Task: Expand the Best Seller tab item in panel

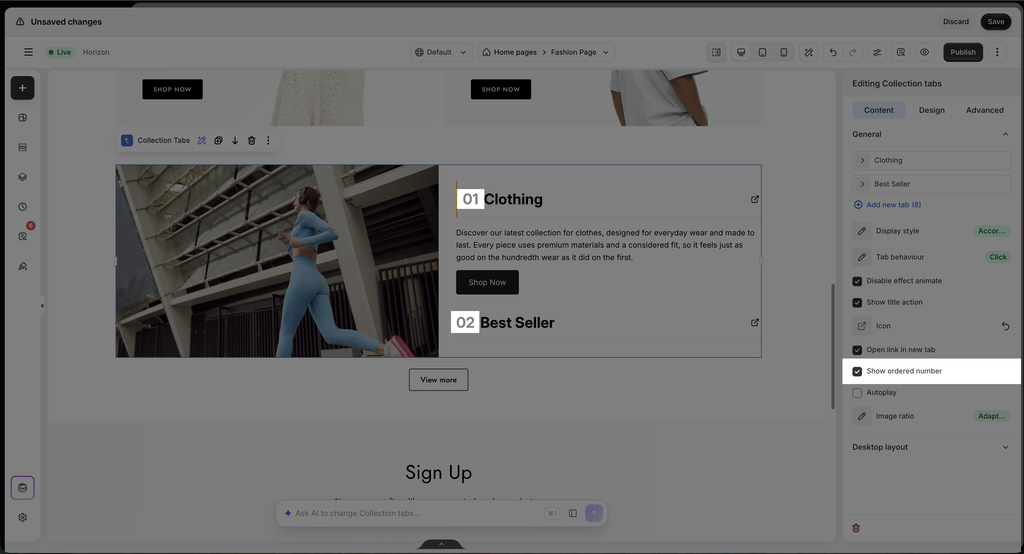Action: click(x=931, y=184)
